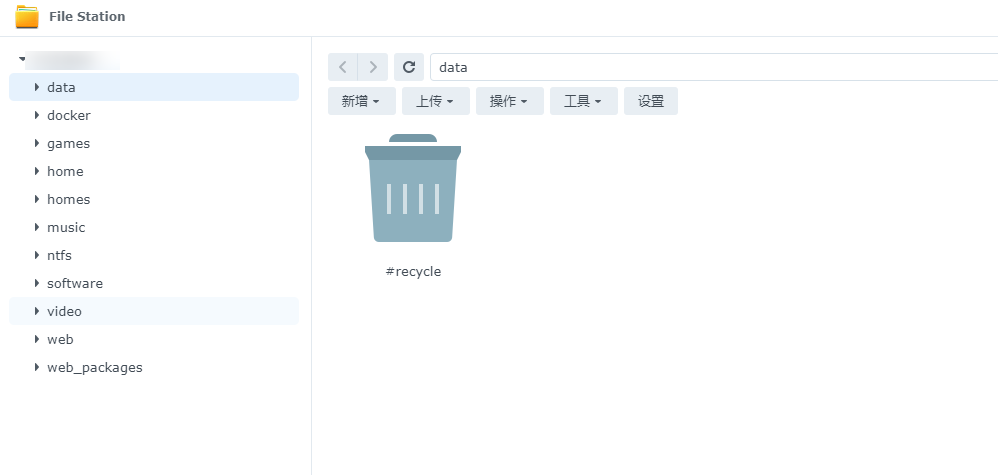Select the music shared folder
The width and height of the screenshot is (998, 475).
pos(154,227)
